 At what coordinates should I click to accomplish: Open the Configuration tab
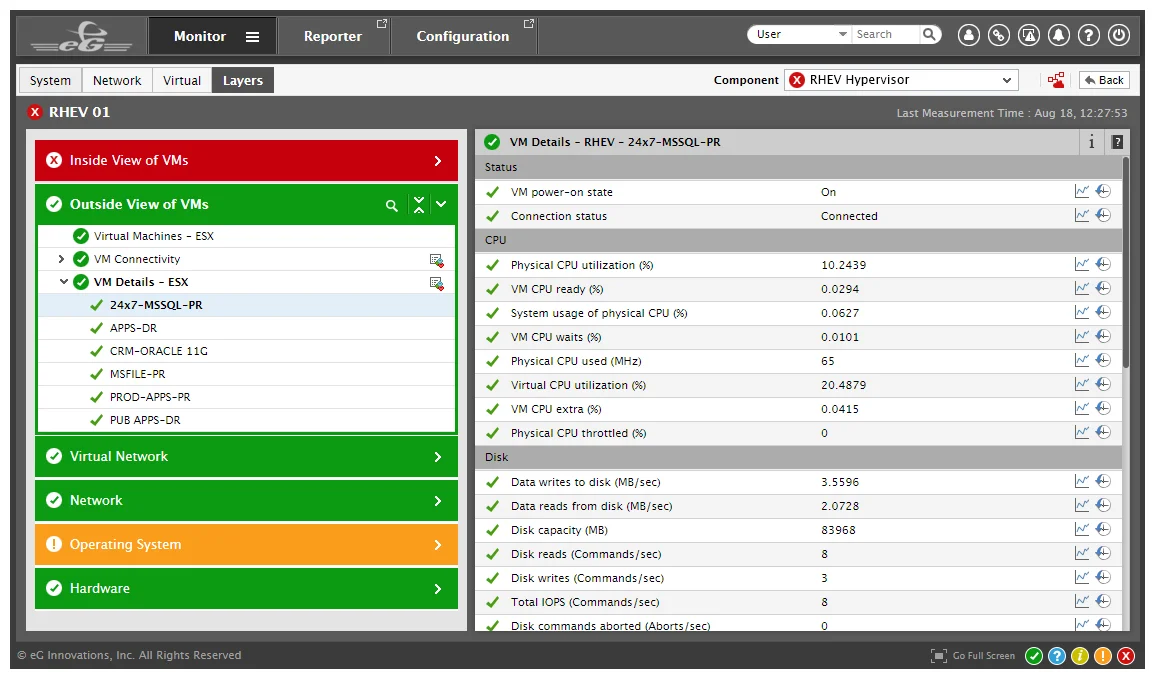pyautogui.click(x=463, y=36)
